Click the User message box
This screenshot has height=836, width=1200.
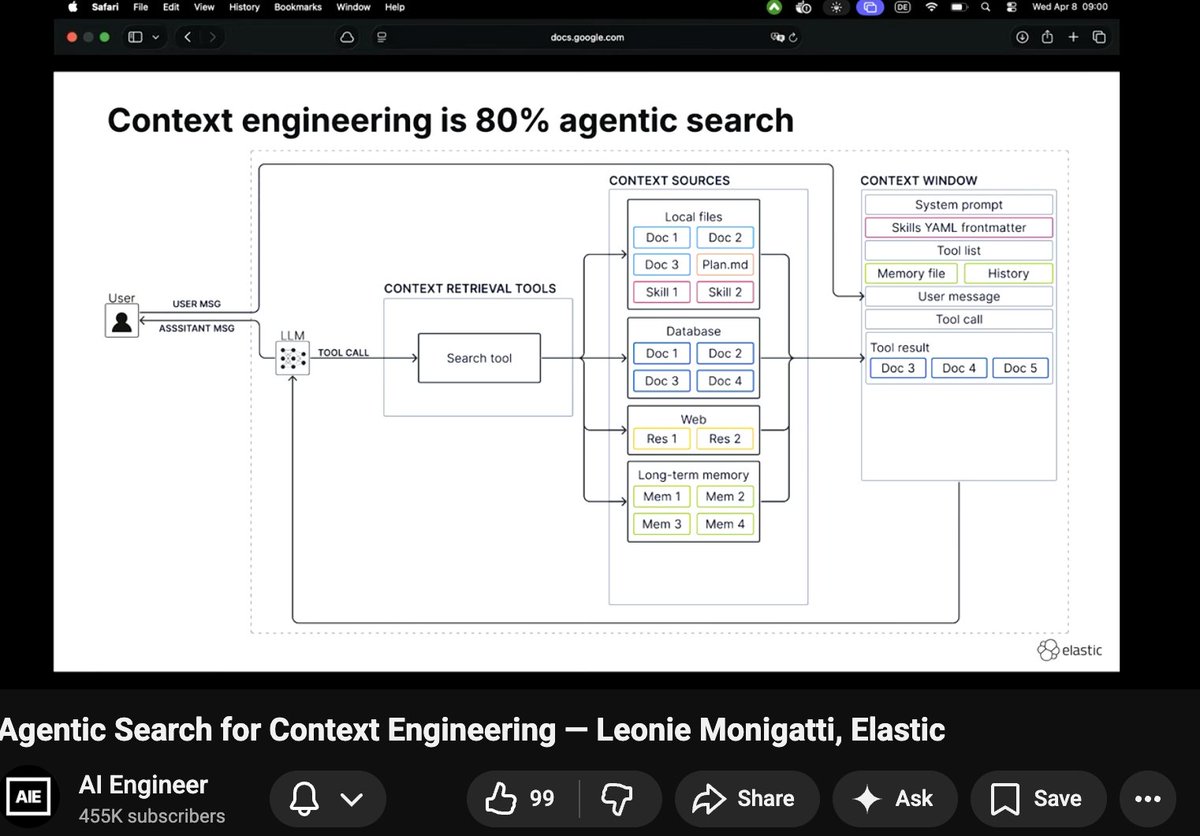(x=958, y=296)
